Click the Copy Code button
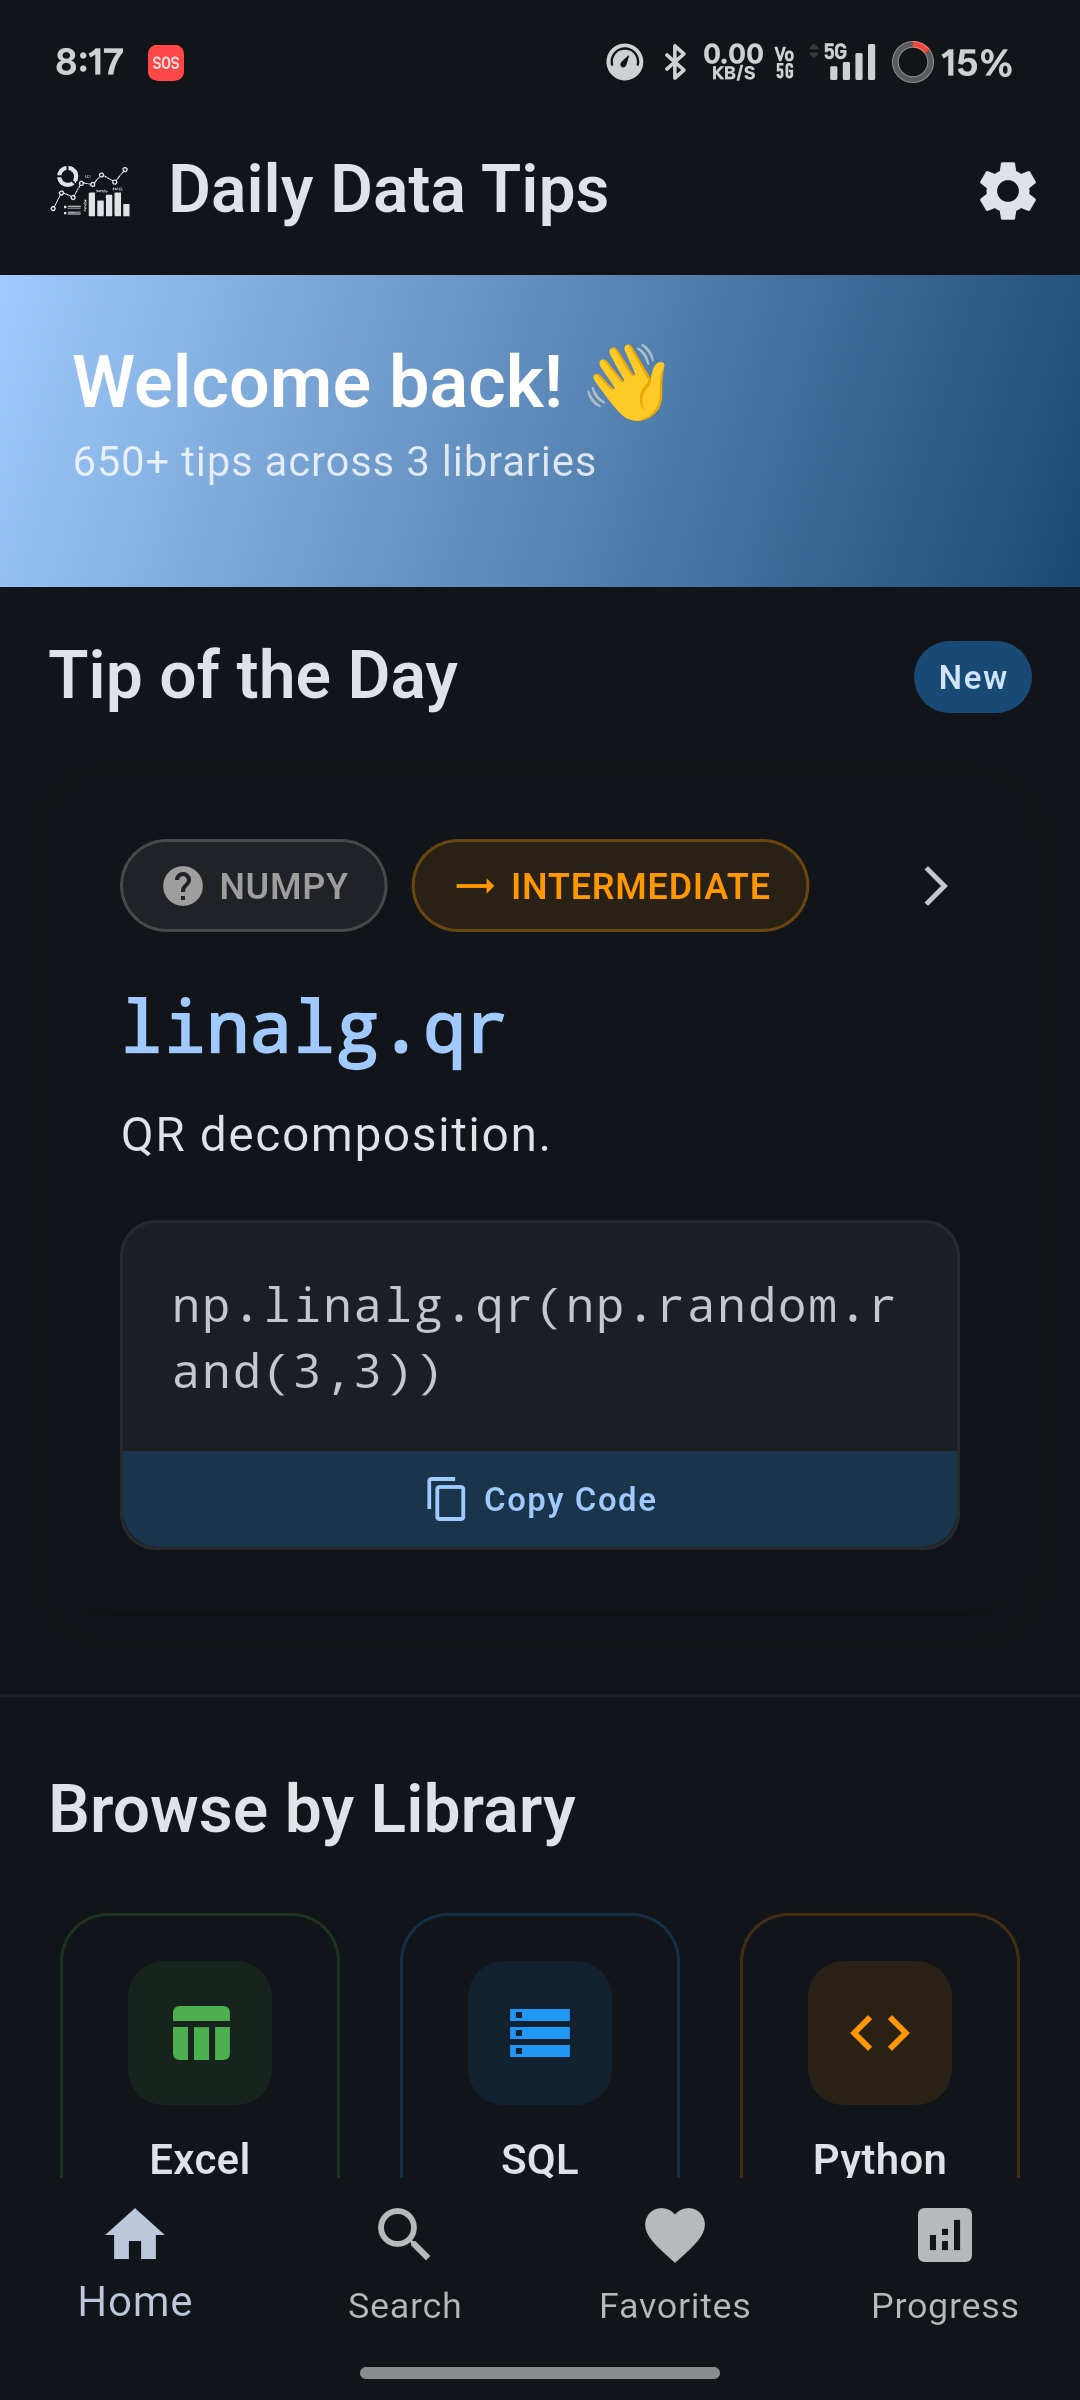Viewport: 1080px width, 2400px height. pos(540,1498)
